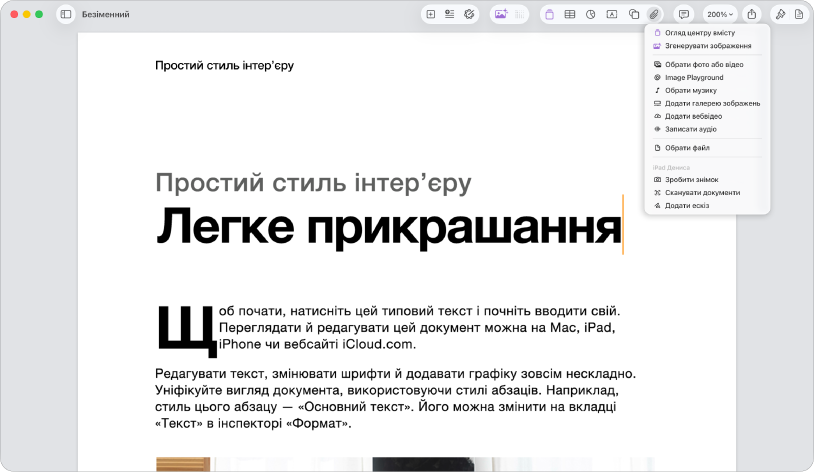Viewport: 814px width, 473px height.
Task: Insert a chart using the pie Chart icon
Action: click(x=590, y=15)
